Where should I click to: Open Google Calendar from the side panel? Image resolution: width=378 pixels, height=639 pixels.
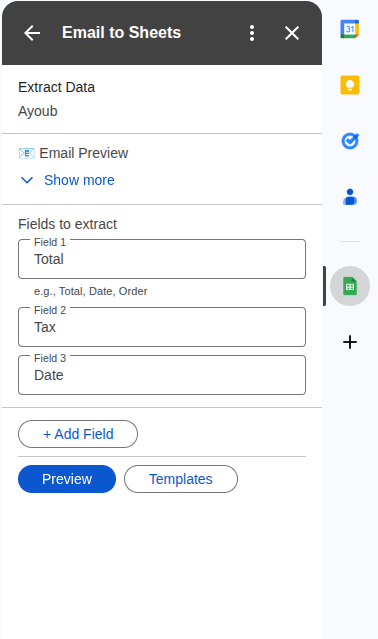(x=350, y=29)
